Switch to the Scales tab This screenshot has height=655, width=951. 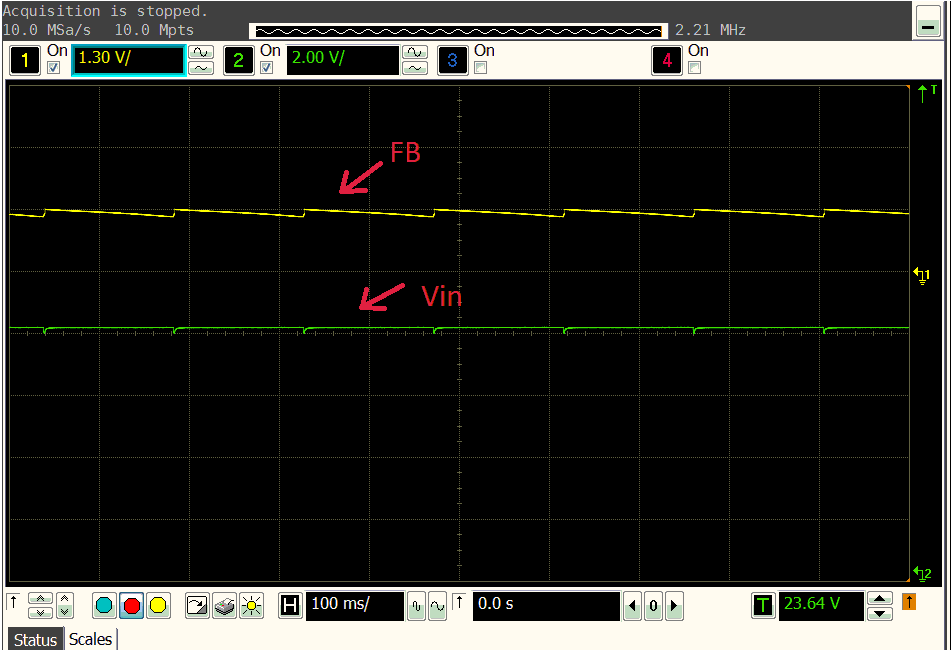click(x=90, y=640)
